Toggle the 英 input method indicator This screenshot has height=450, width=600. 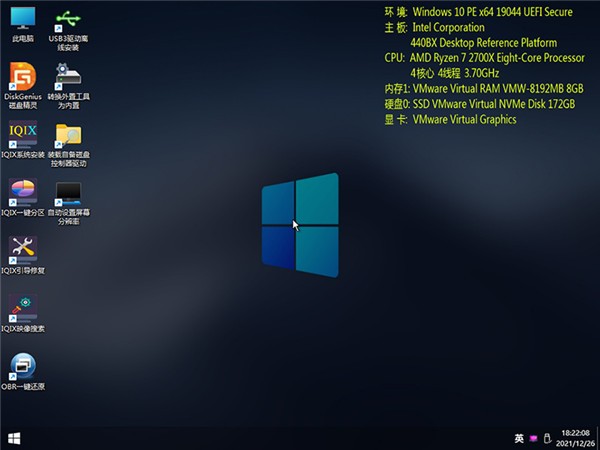(x=519, y=438)
